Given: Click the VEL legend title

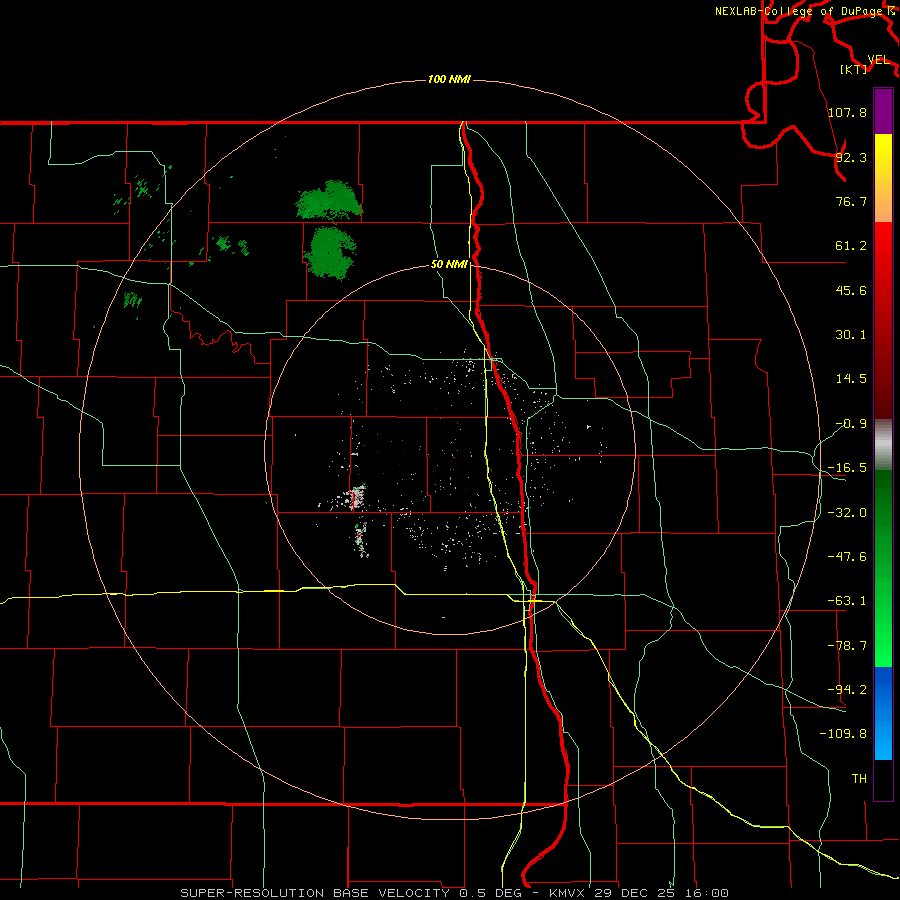Looking at the screenshot, I should click(878, 60).
